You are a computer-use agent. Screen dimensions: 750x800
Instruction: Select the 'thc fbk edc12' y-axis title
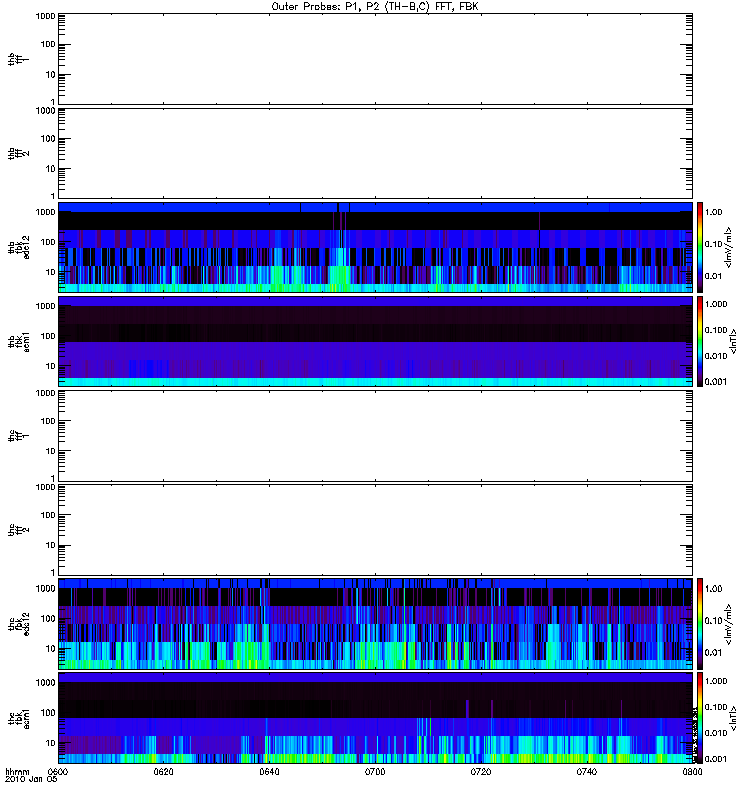point(19,624)
